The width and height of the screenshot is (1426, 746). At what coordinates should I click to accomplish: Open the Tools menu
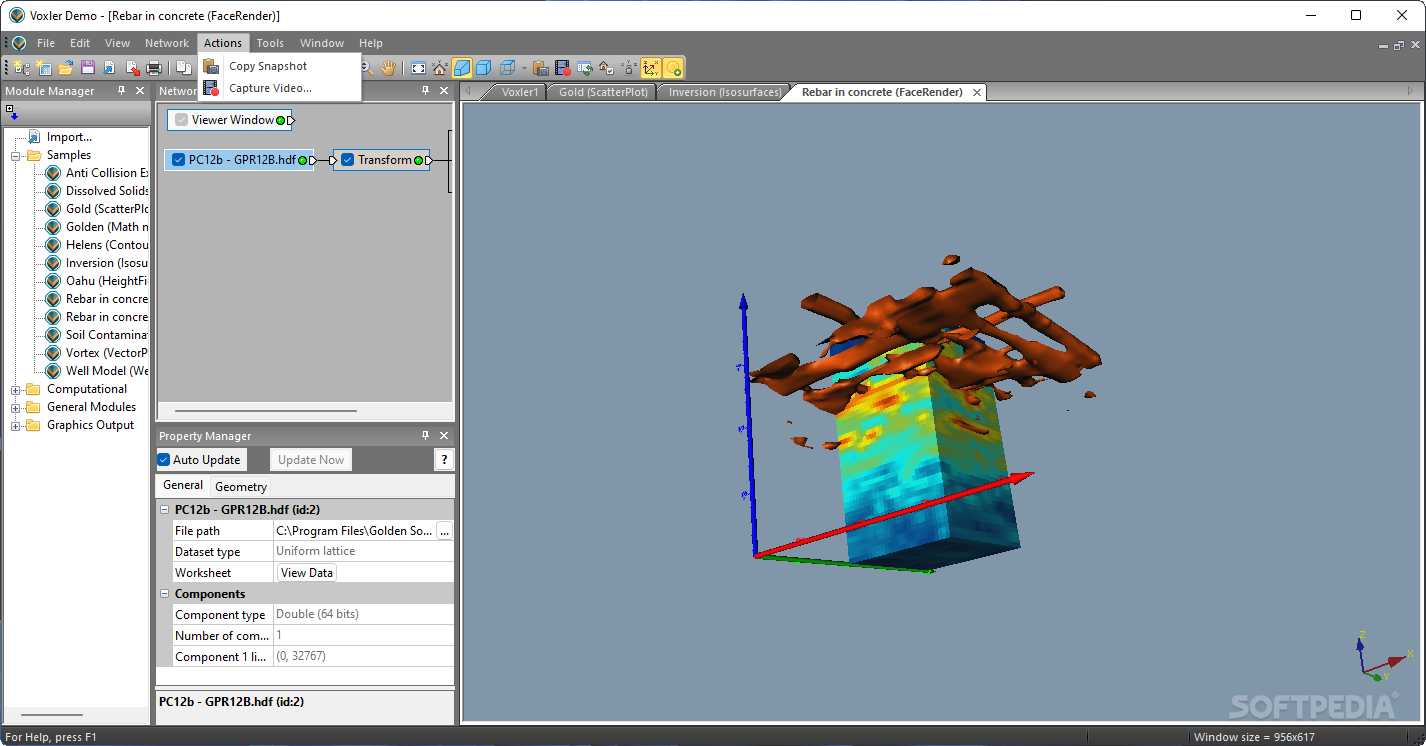pyautogui.click(x=270, y=43)
